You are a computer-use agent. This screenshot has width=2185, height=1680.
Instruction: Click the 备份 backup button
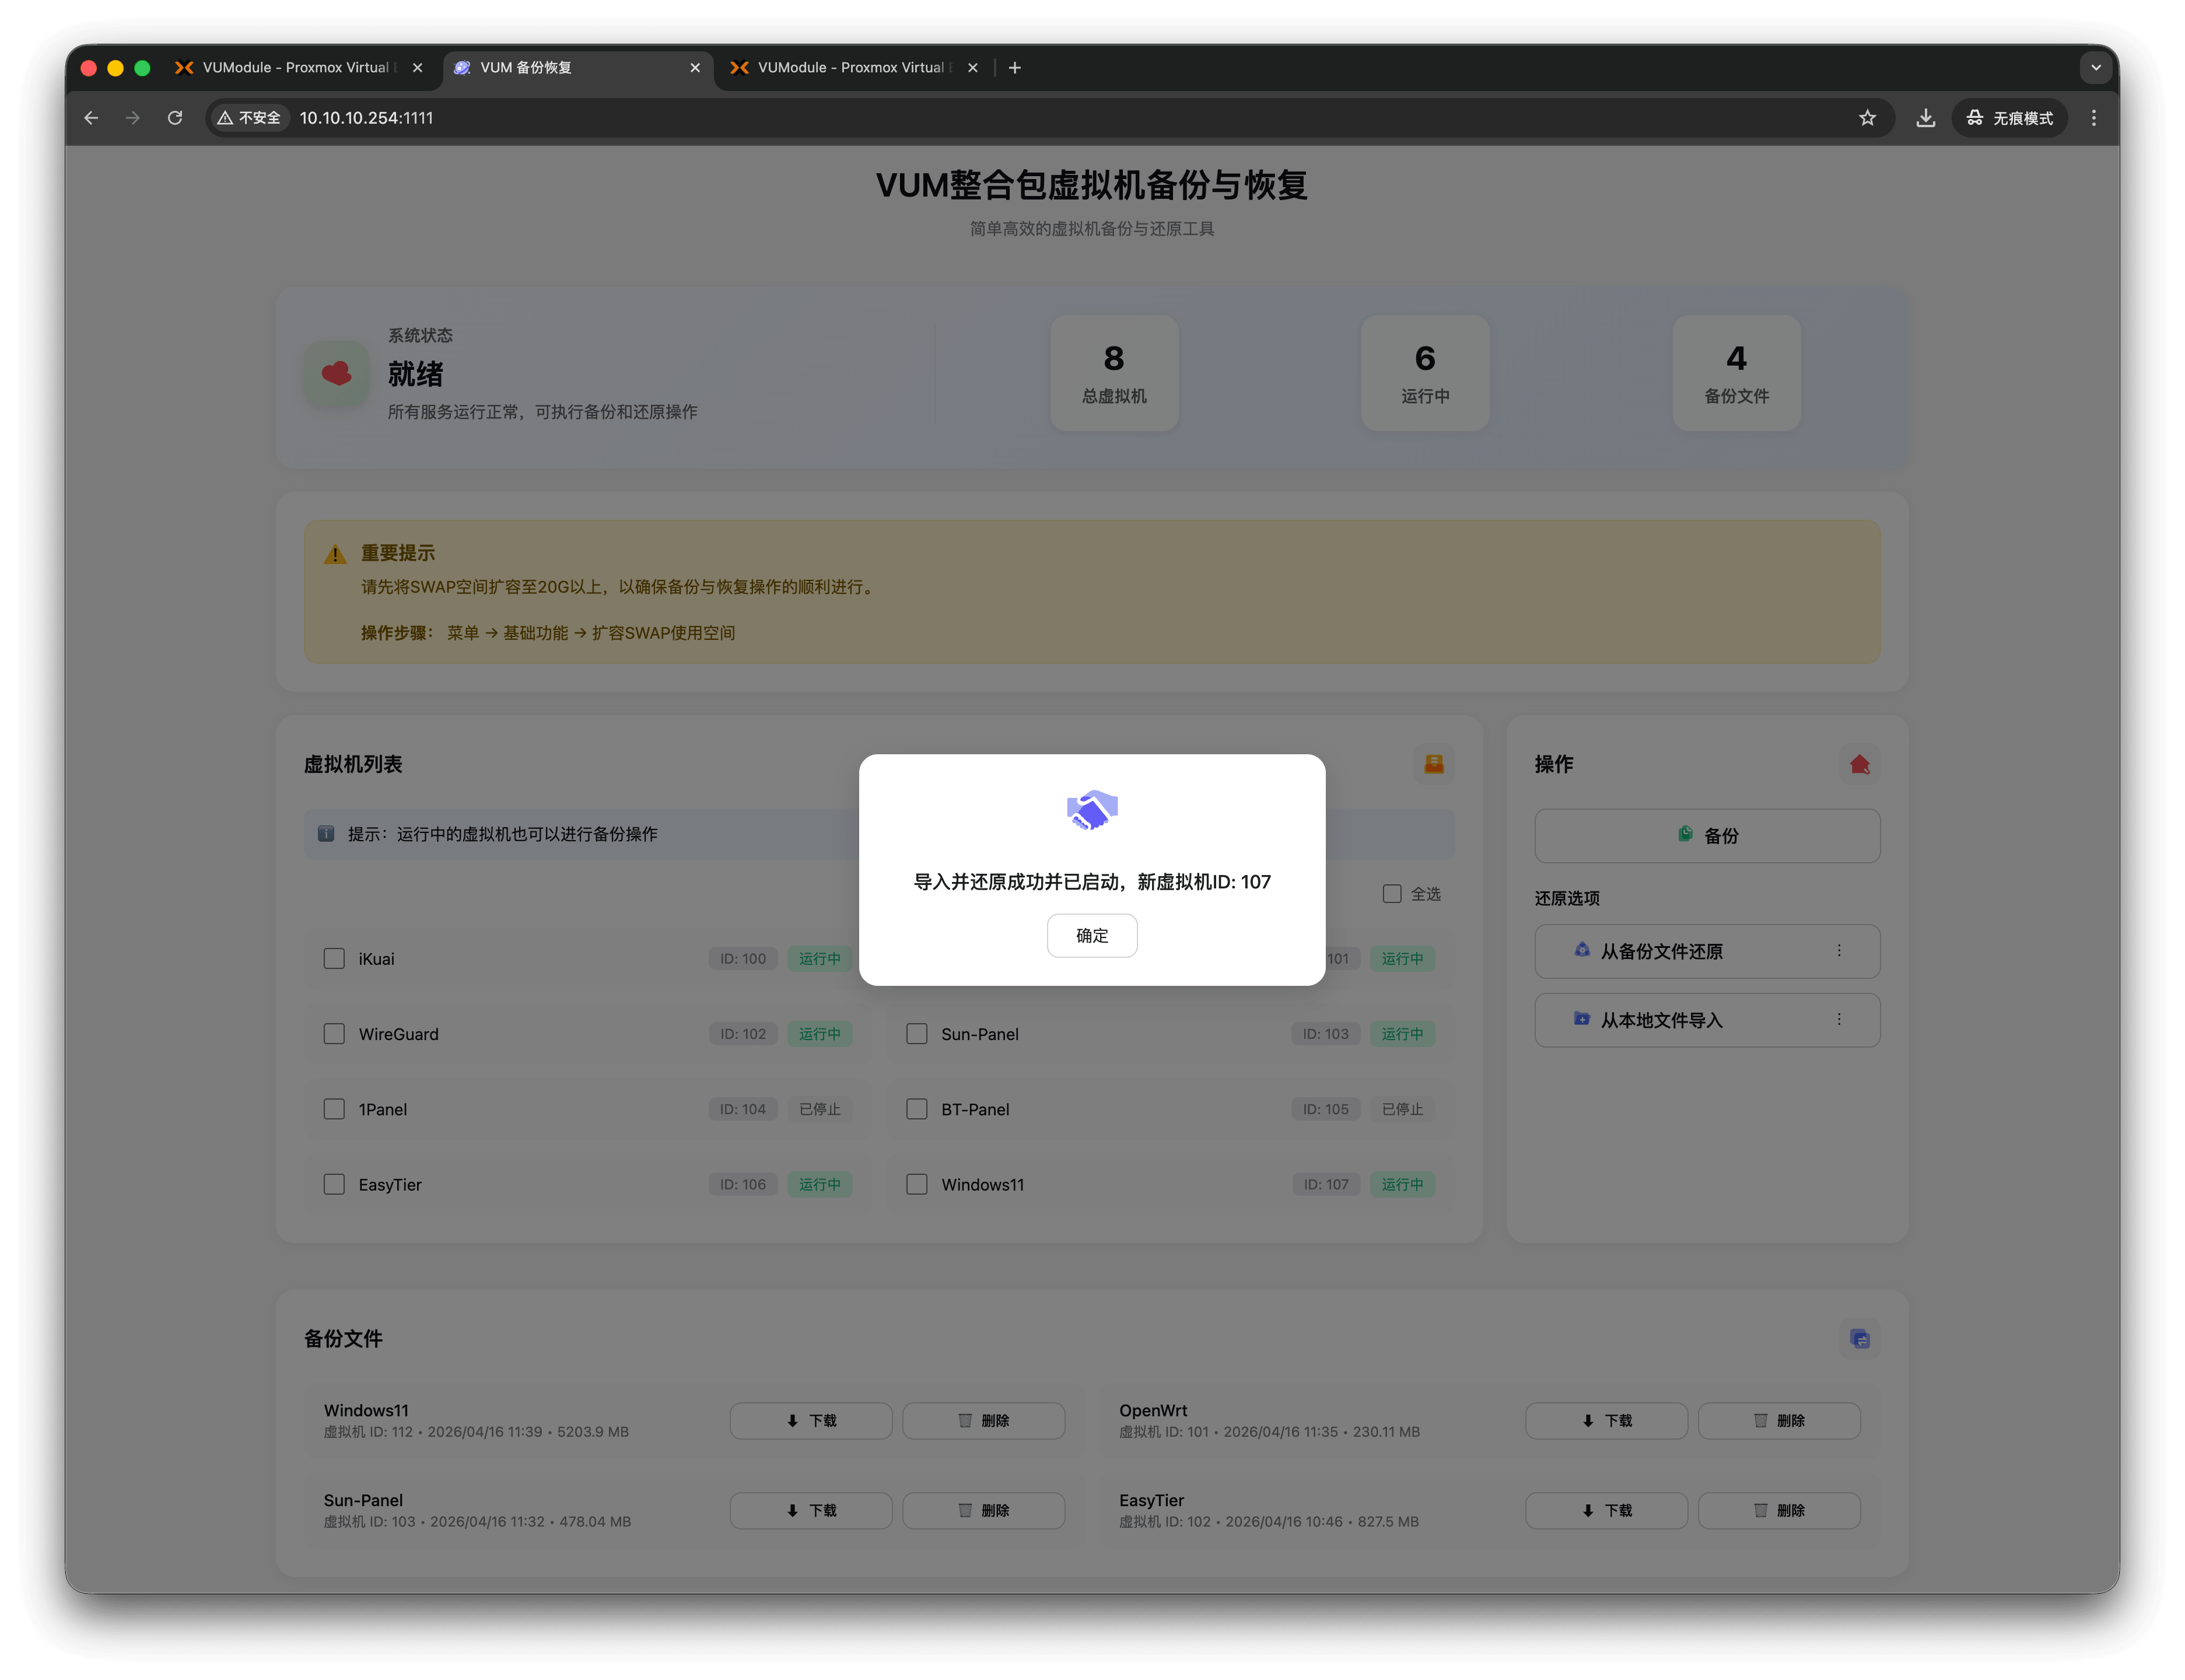(x=1706, y=836)
